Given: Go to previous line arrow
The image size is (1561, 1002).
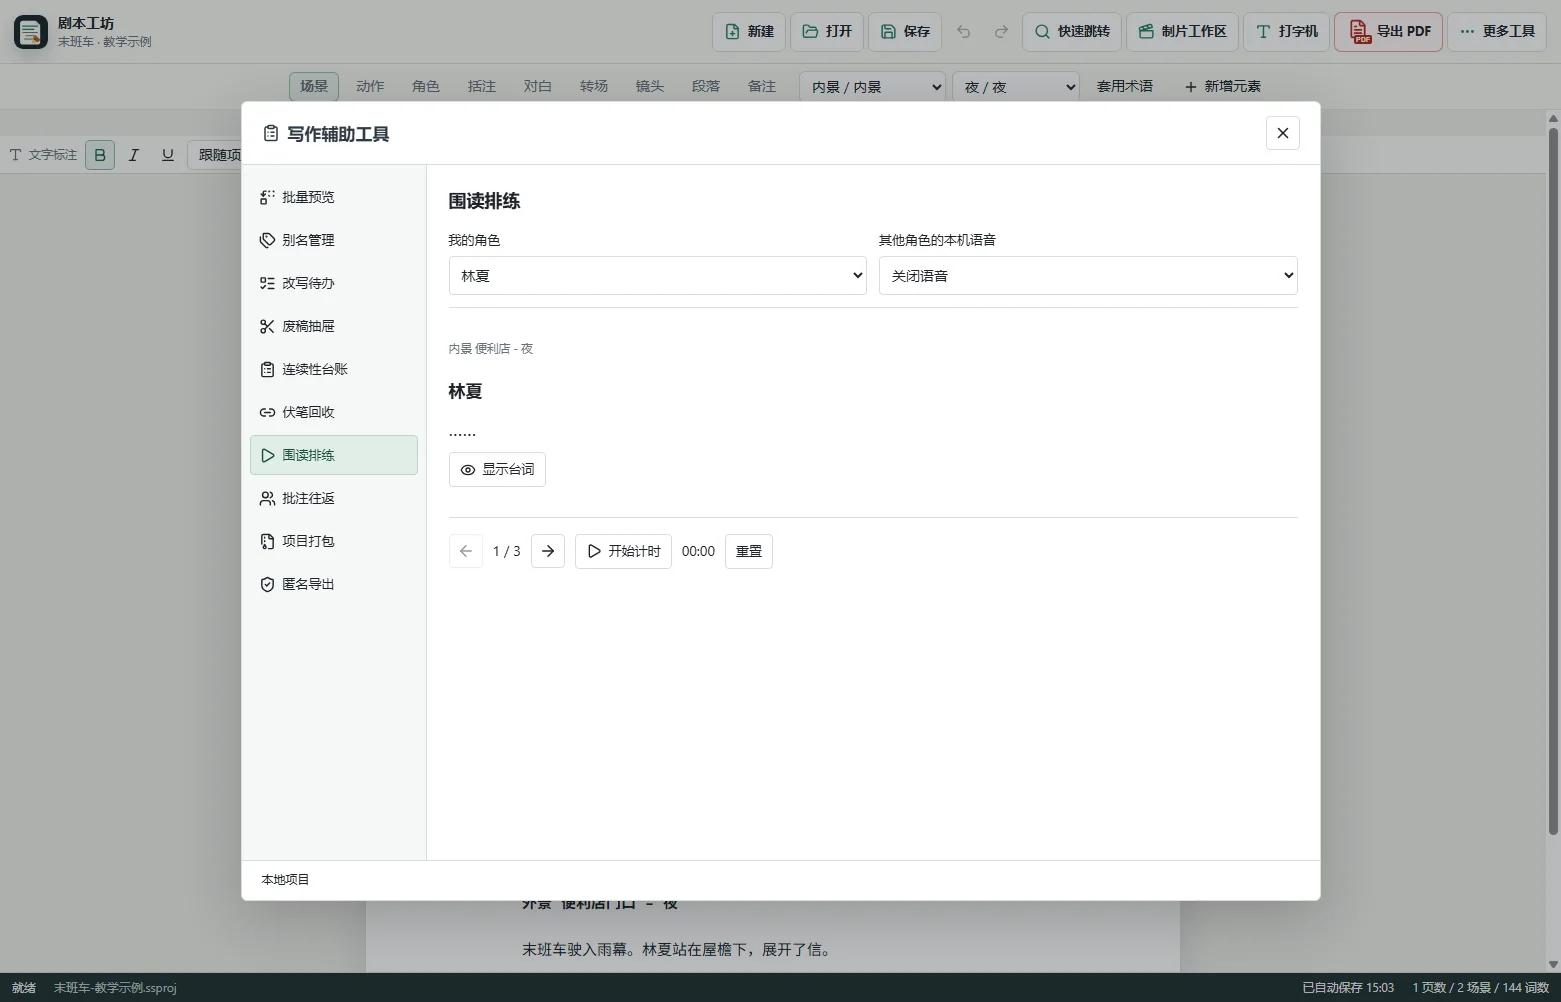Looking at the screenshot, I should pos(466,551).
